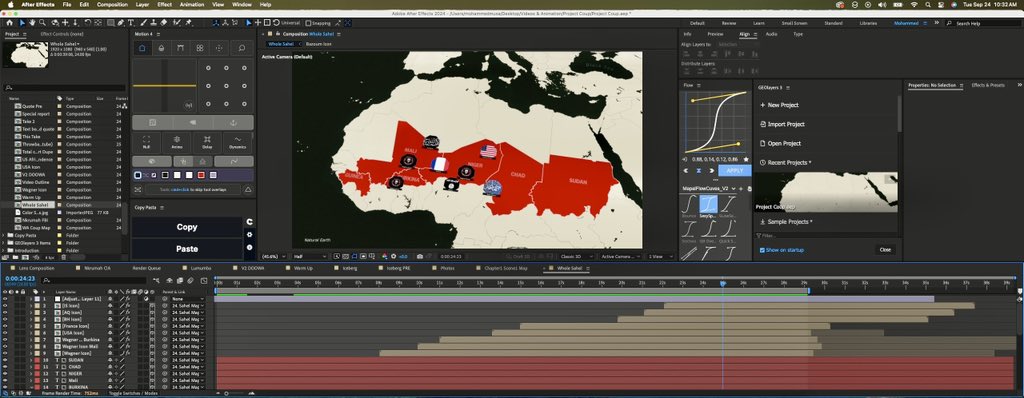Click the Dynamics tool in Motion 4

(237, 142)
